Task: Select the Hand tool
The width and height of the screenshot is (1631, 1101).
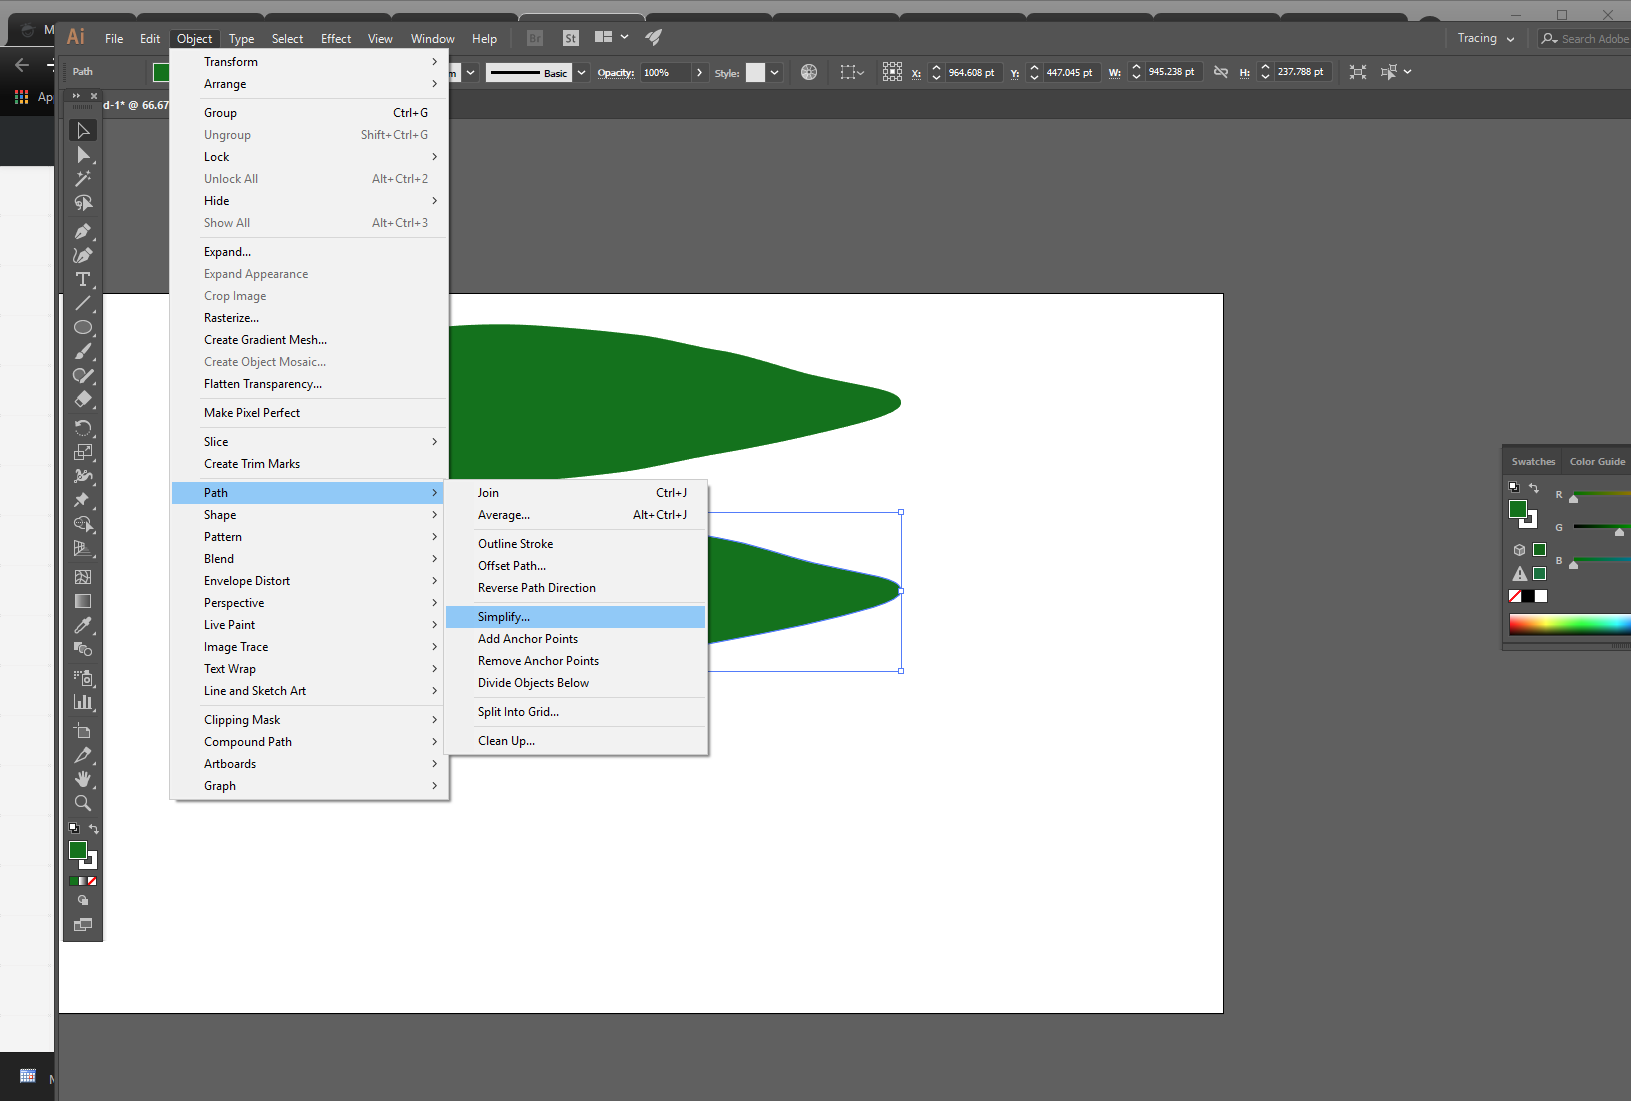Action: click(x=83, y=779)
